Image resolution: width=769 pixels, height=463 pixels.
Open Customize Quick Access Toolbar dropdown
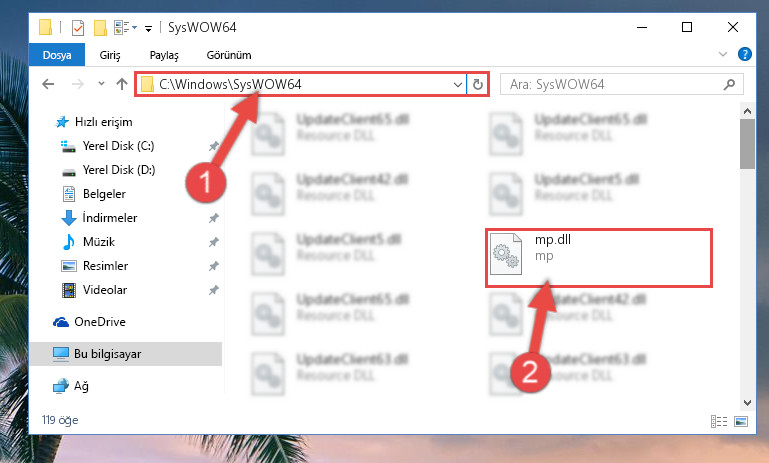tap(148, 28)
